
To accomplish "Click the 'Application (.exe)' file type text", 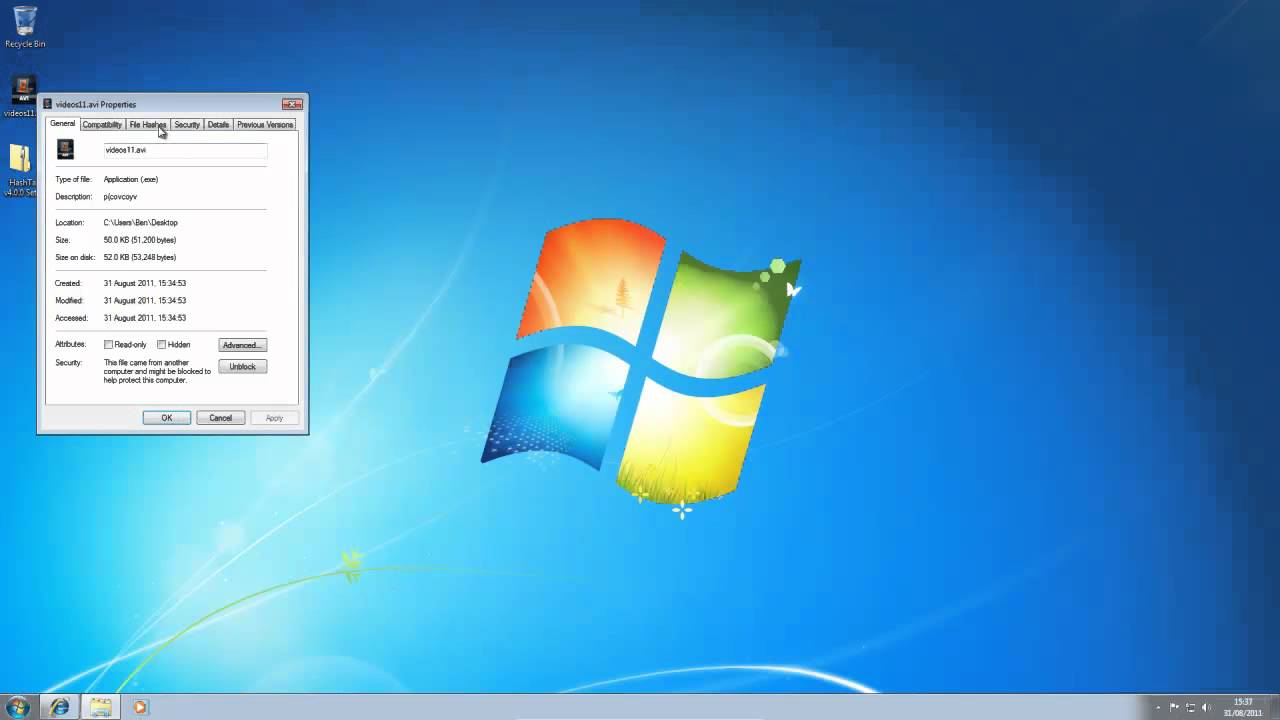I will pos(131,180).
